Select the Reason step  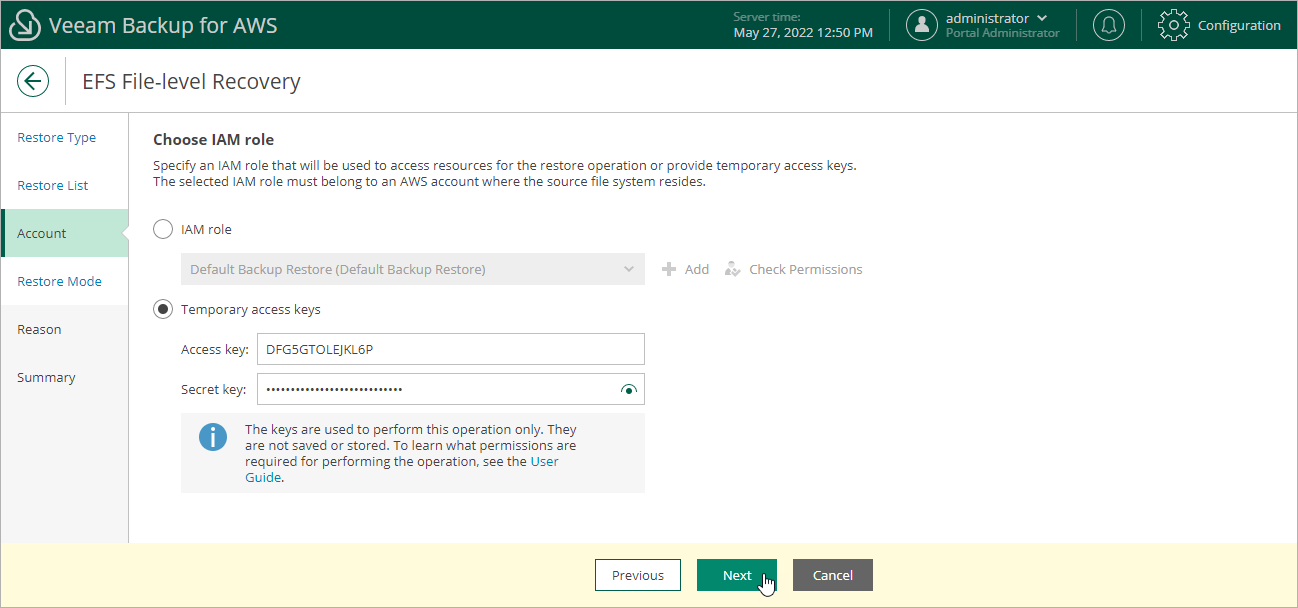(39, 329)
